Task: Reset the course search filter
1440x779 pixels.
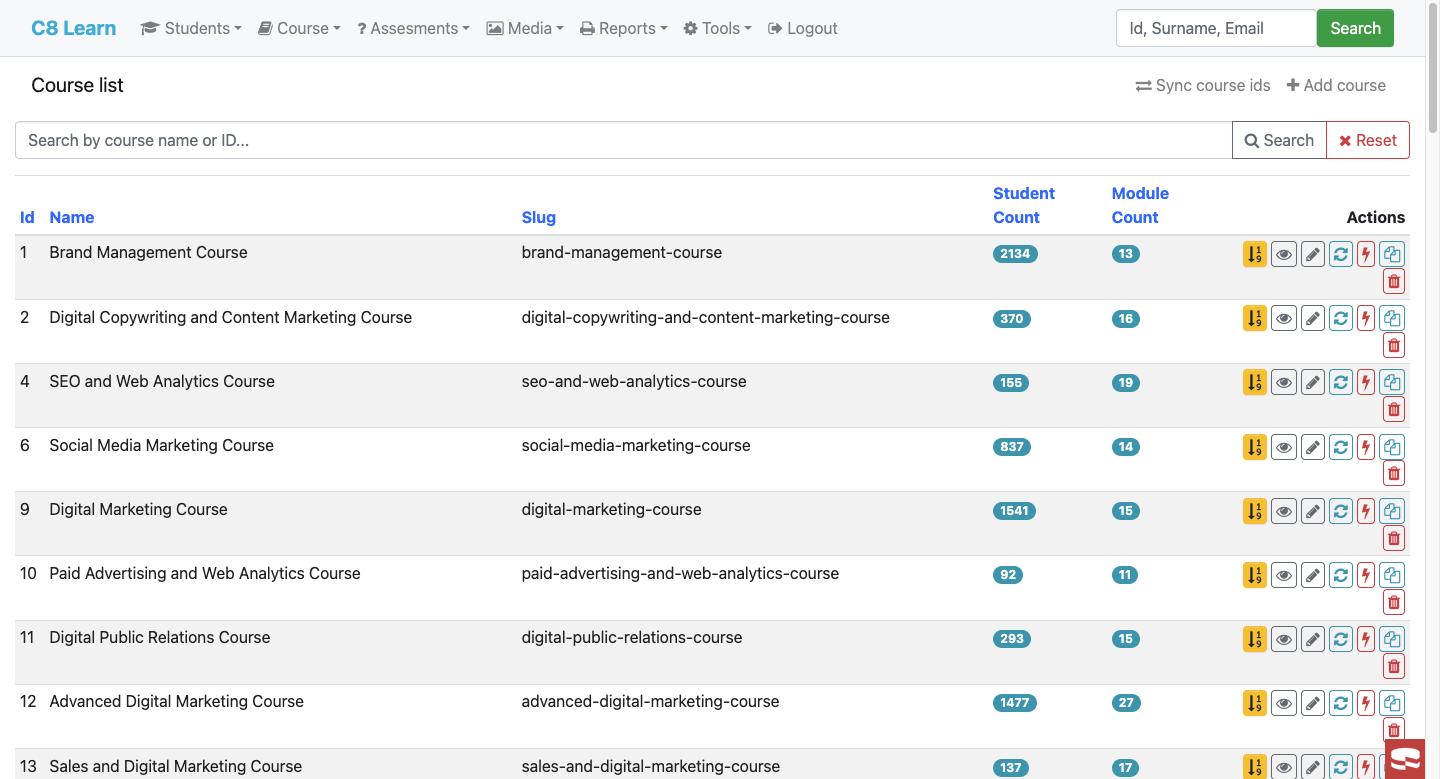Action: (1368, 140)
